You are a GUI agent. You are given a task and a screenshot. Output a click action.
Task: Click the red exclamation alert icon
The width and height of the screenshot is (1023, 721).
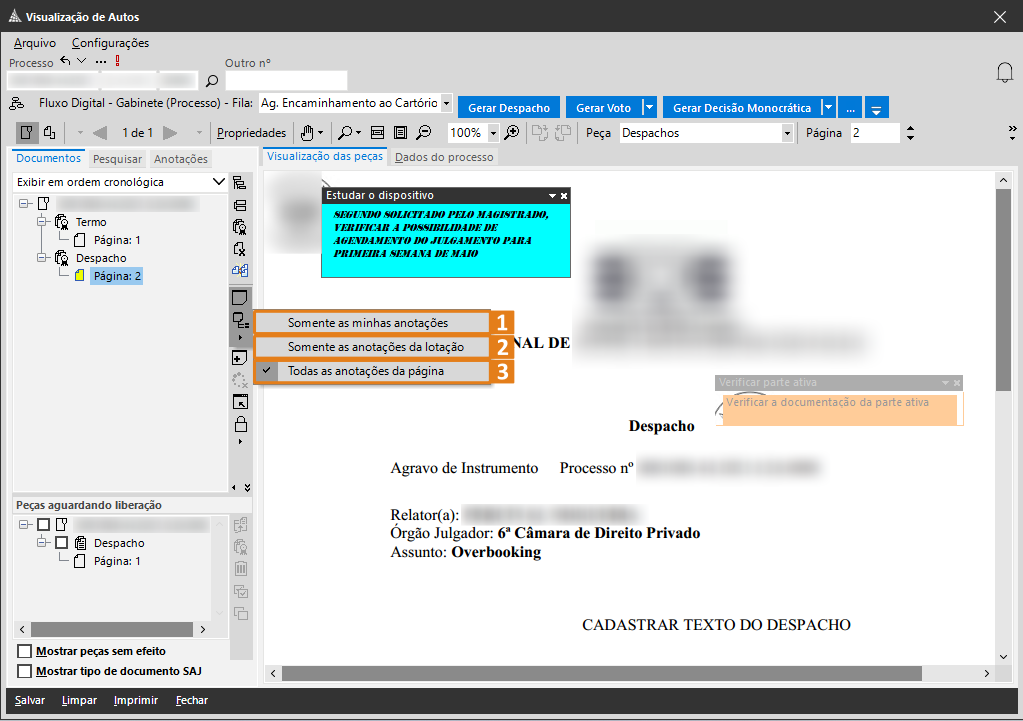(117, 61)
